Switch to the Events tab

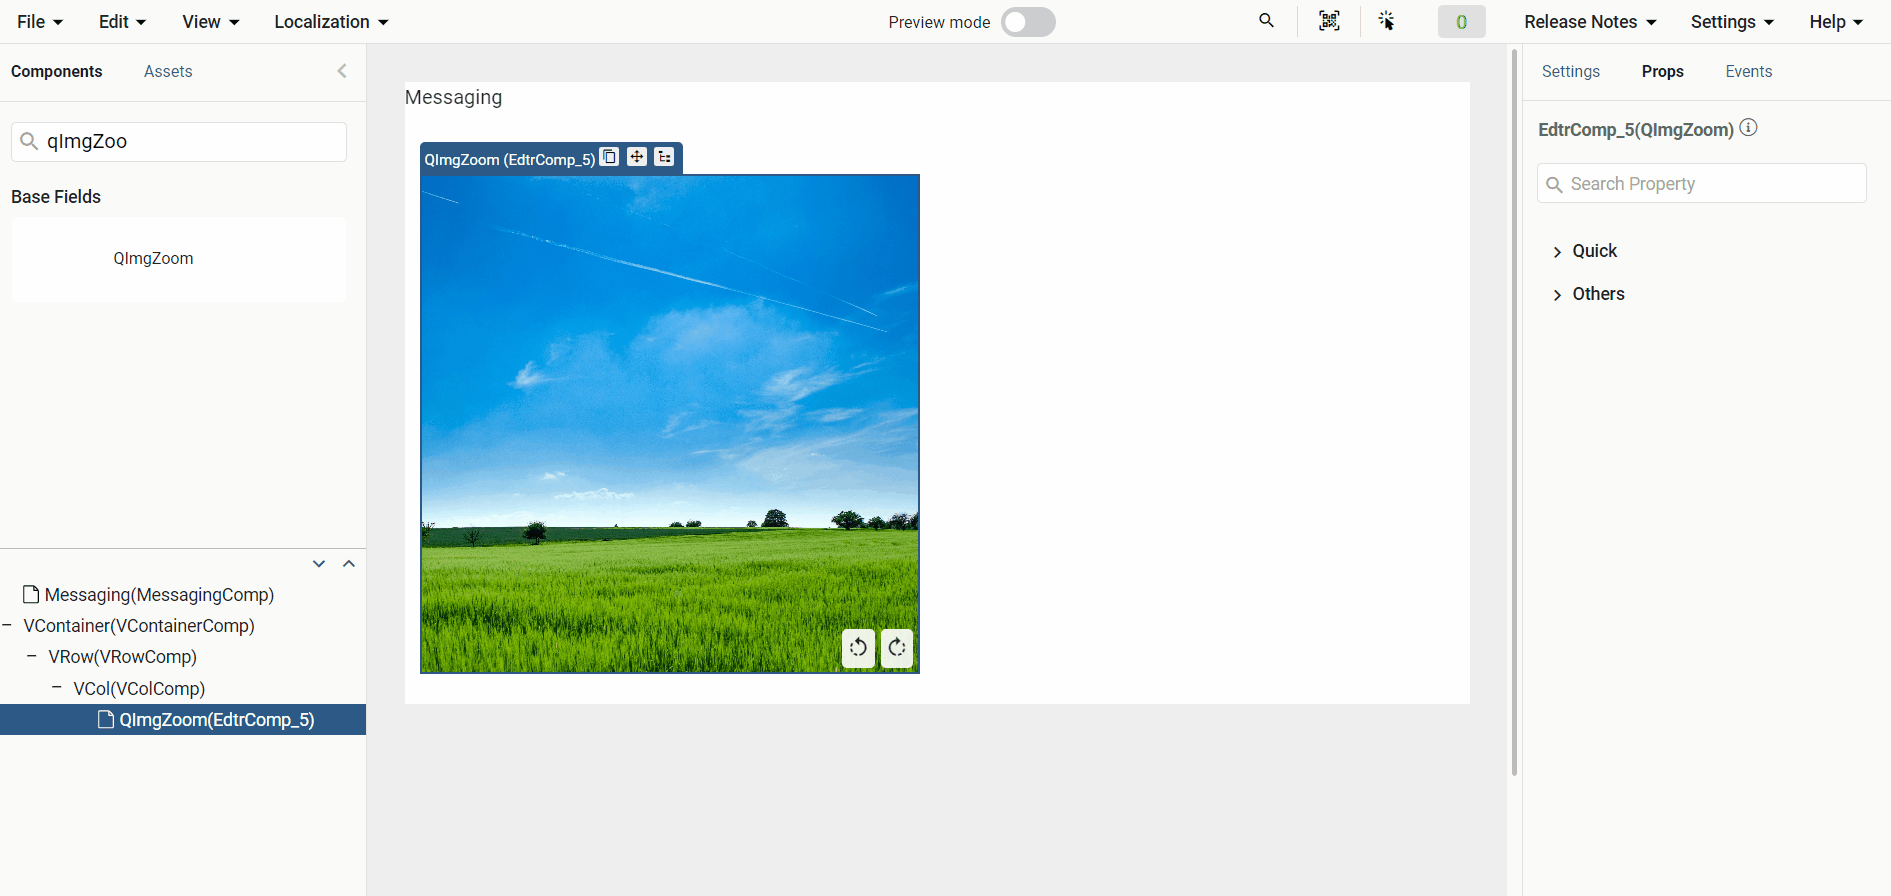click(x=1748, y=72)
